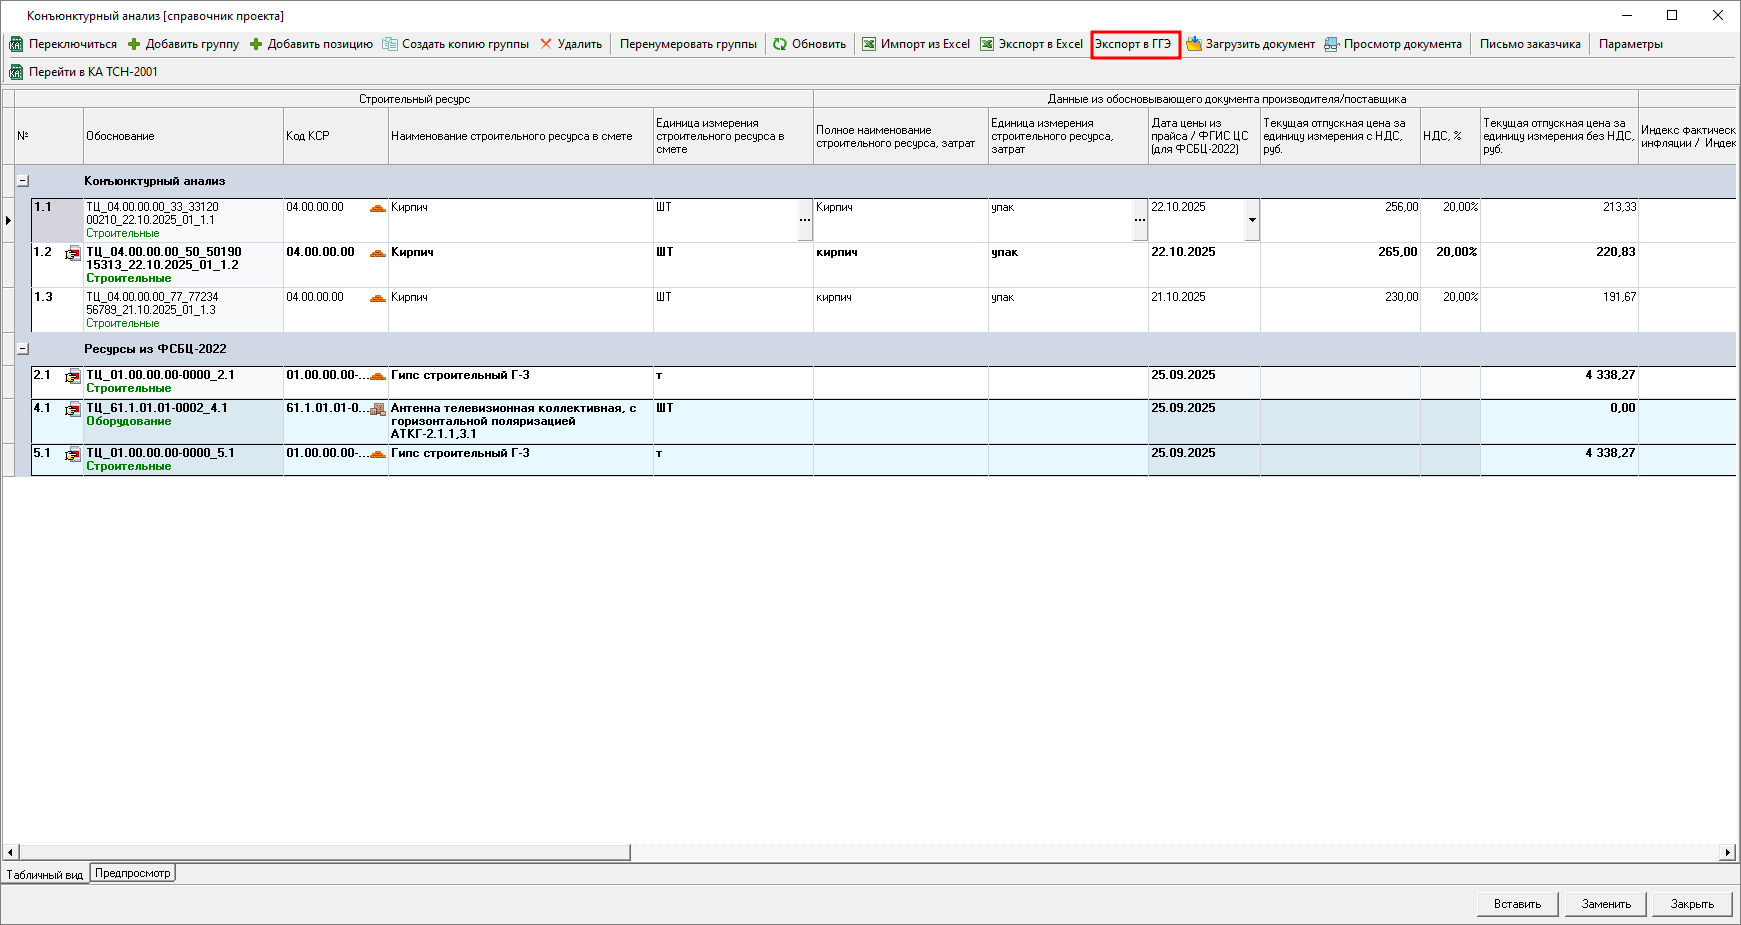Switch to the Предпросмотр tab
Viewport: 1741px width, 925px height.
coord(133,873)
